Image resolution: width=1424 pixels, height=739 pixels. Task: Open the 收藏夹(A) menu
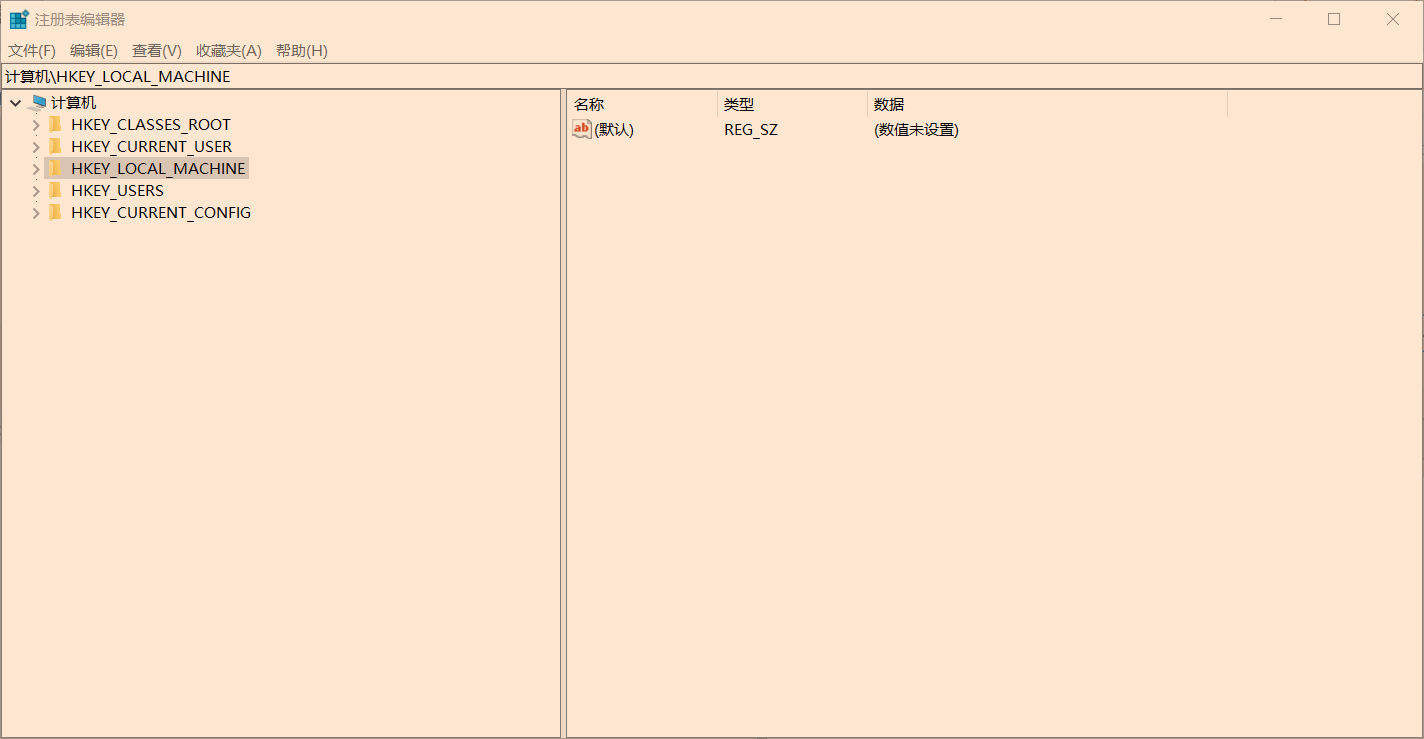pyautogui.click(x=229, y=51)
